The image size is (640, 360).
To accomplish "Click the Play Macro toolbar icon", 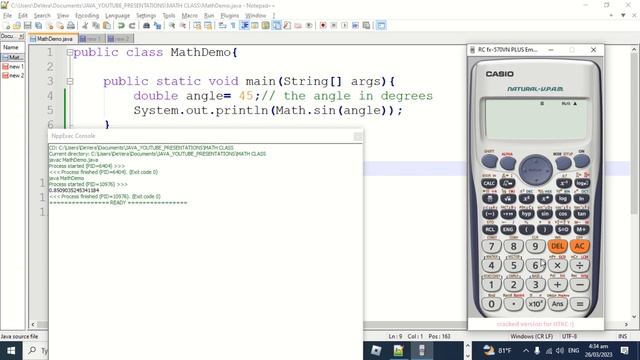I will [x=344, y=26].
